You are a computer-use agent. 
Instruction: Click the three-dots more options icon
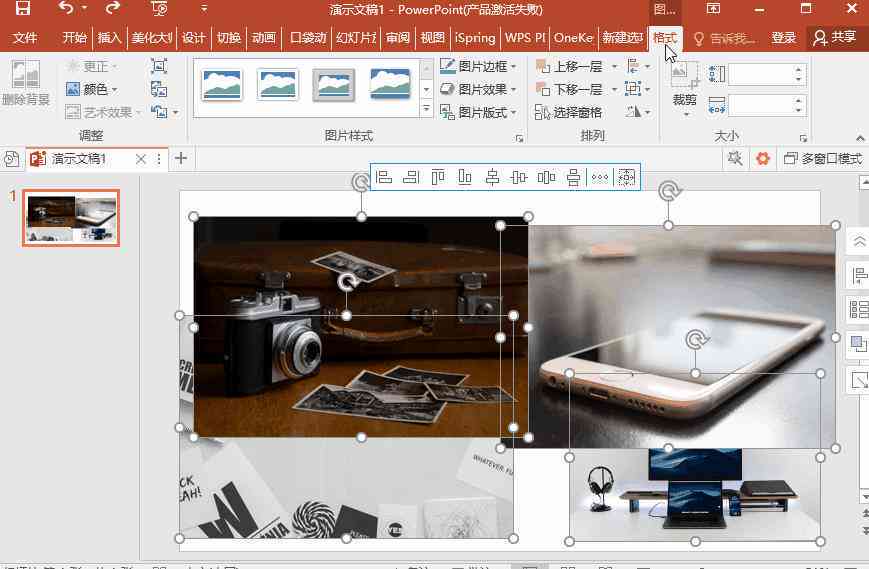pos(600,177)
